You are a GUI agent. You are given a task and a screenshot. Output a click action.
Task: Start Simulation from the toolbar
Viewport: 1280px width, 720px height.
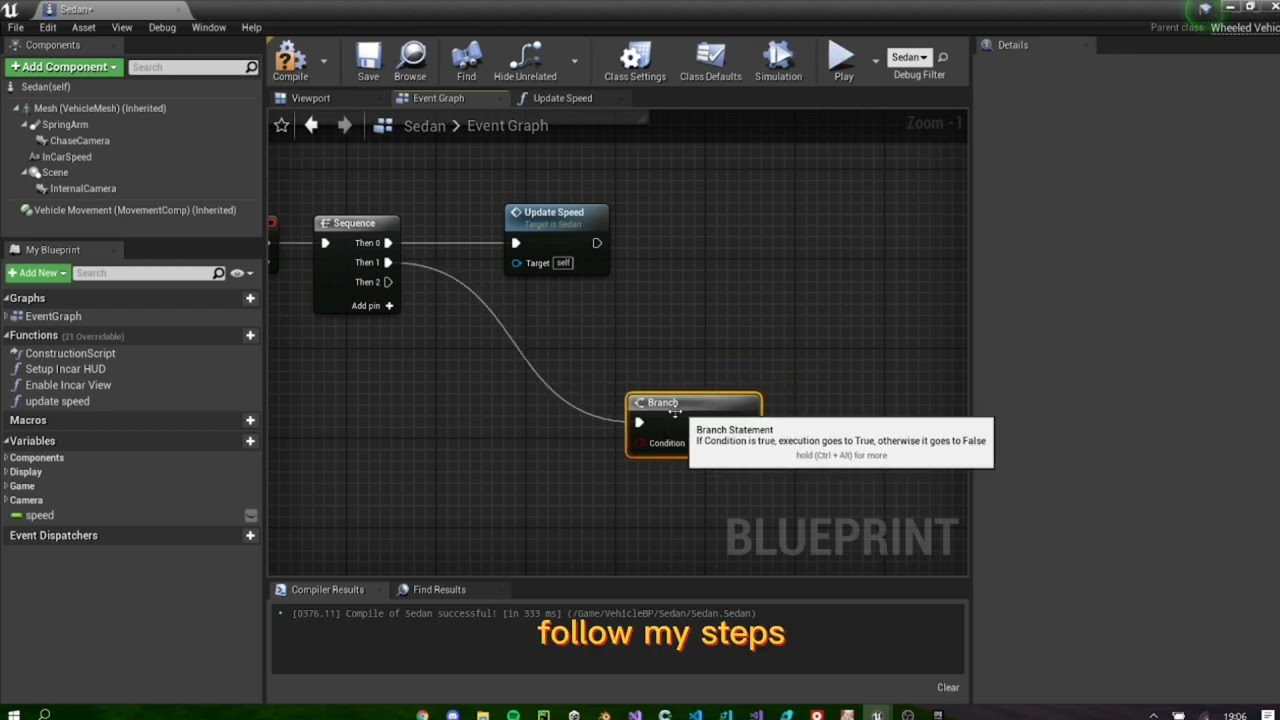click(778, 62)
